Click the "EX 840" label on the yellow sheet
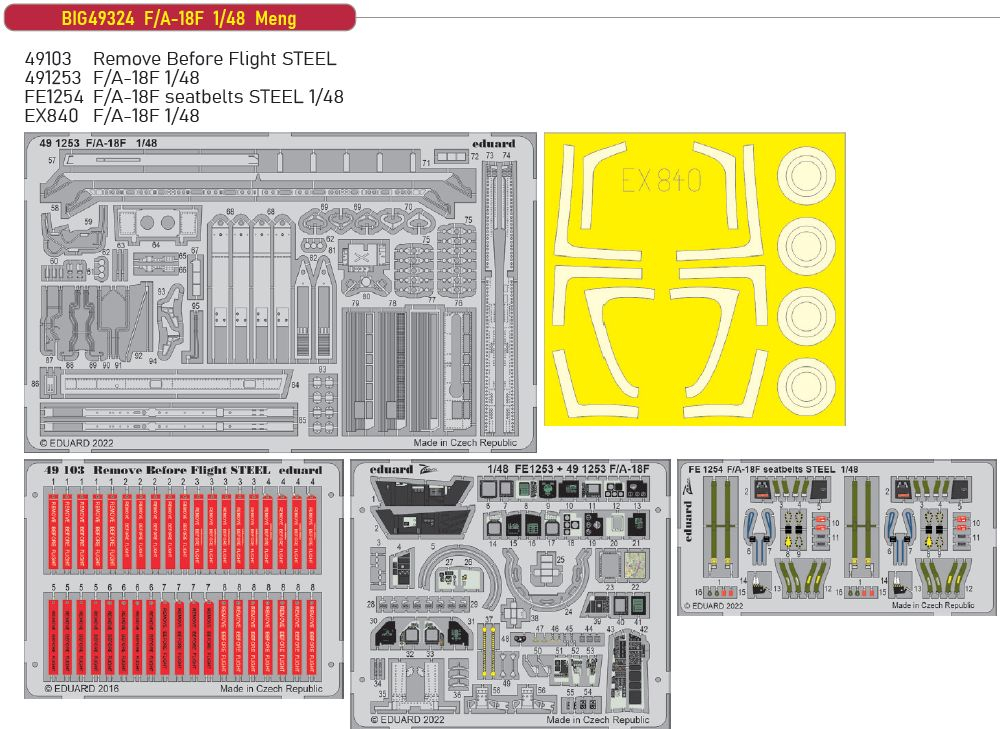Viewport: 1000px width, 729px height. coord(661,181)
